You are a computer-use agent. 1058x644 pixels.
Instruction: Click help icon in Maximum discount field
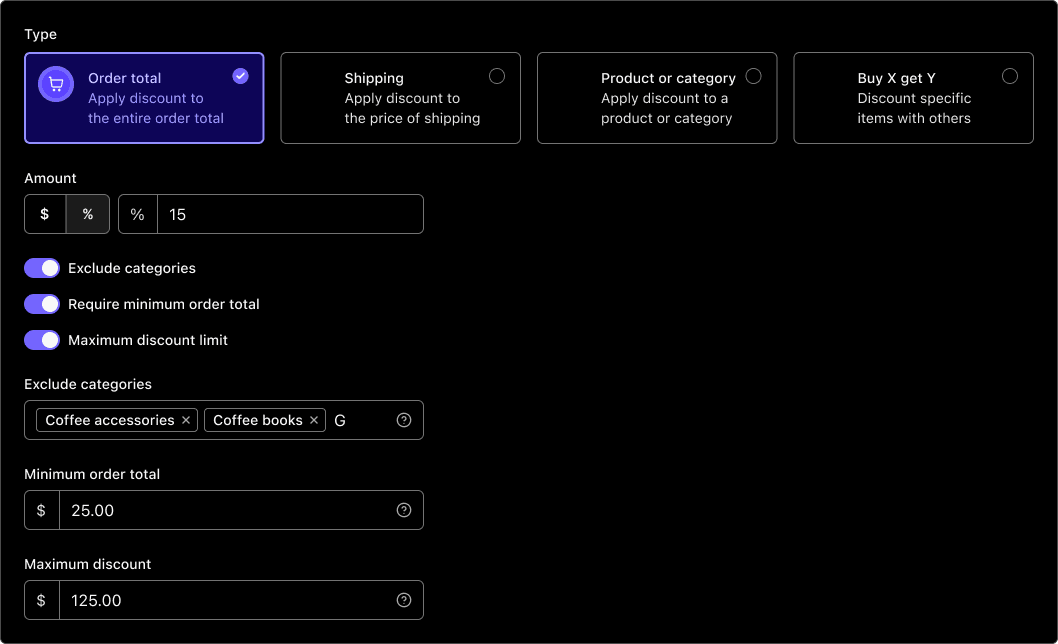tap(404, 600)
